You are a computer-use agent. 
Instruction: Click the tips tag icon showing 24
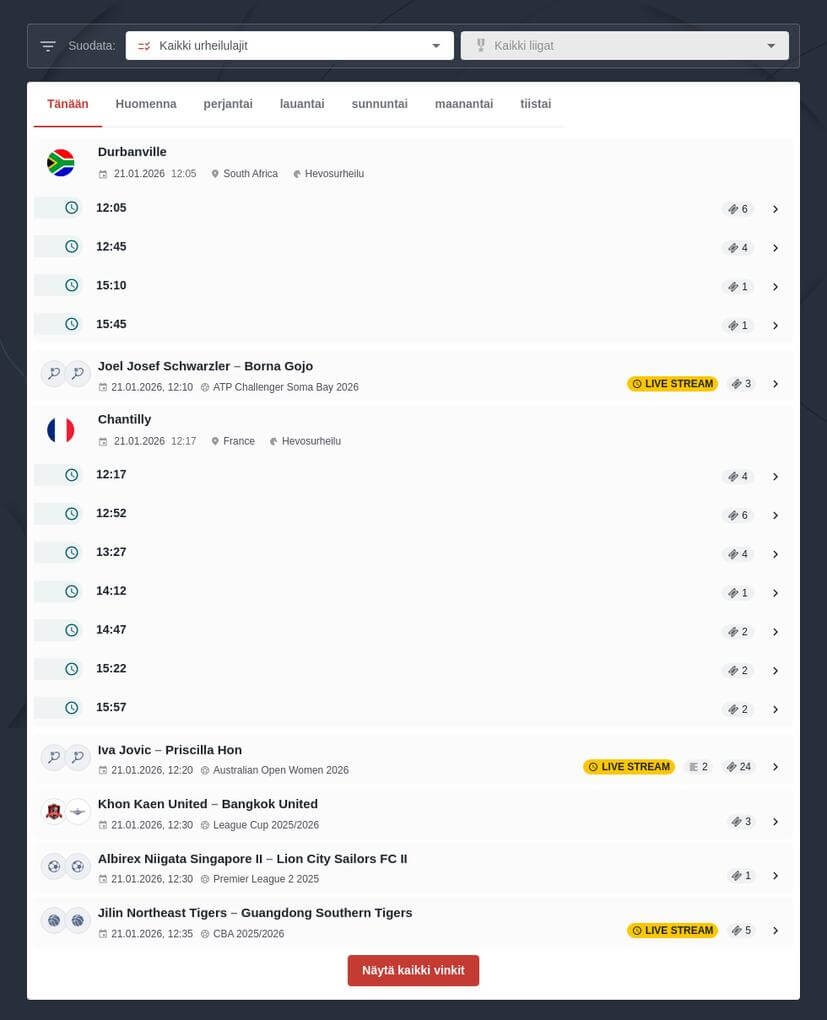738,766
